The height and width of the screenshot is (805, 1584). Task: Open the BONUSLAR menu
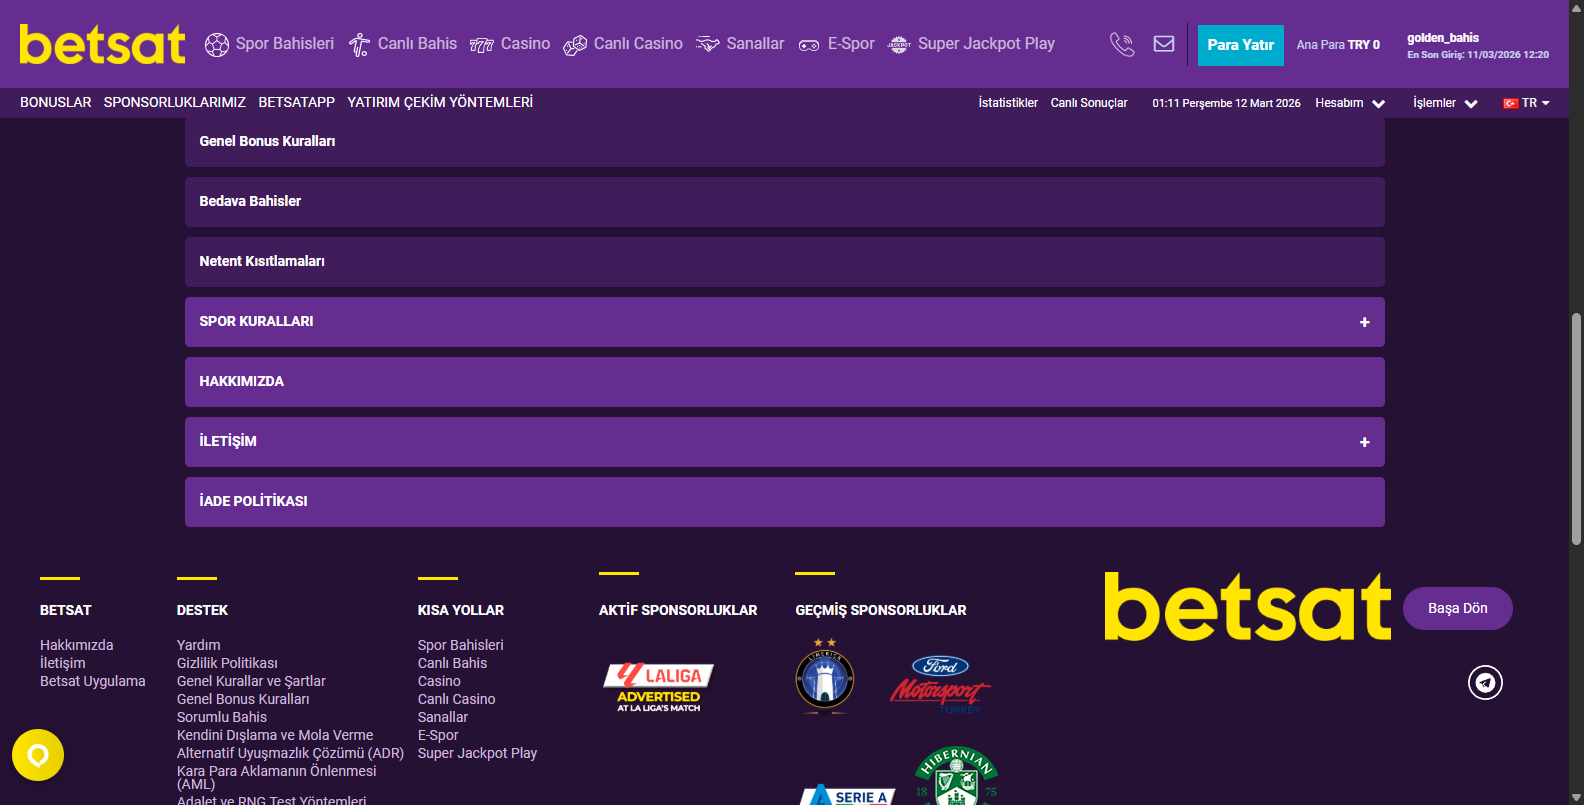pyautogui.click(x=56, y=102)
